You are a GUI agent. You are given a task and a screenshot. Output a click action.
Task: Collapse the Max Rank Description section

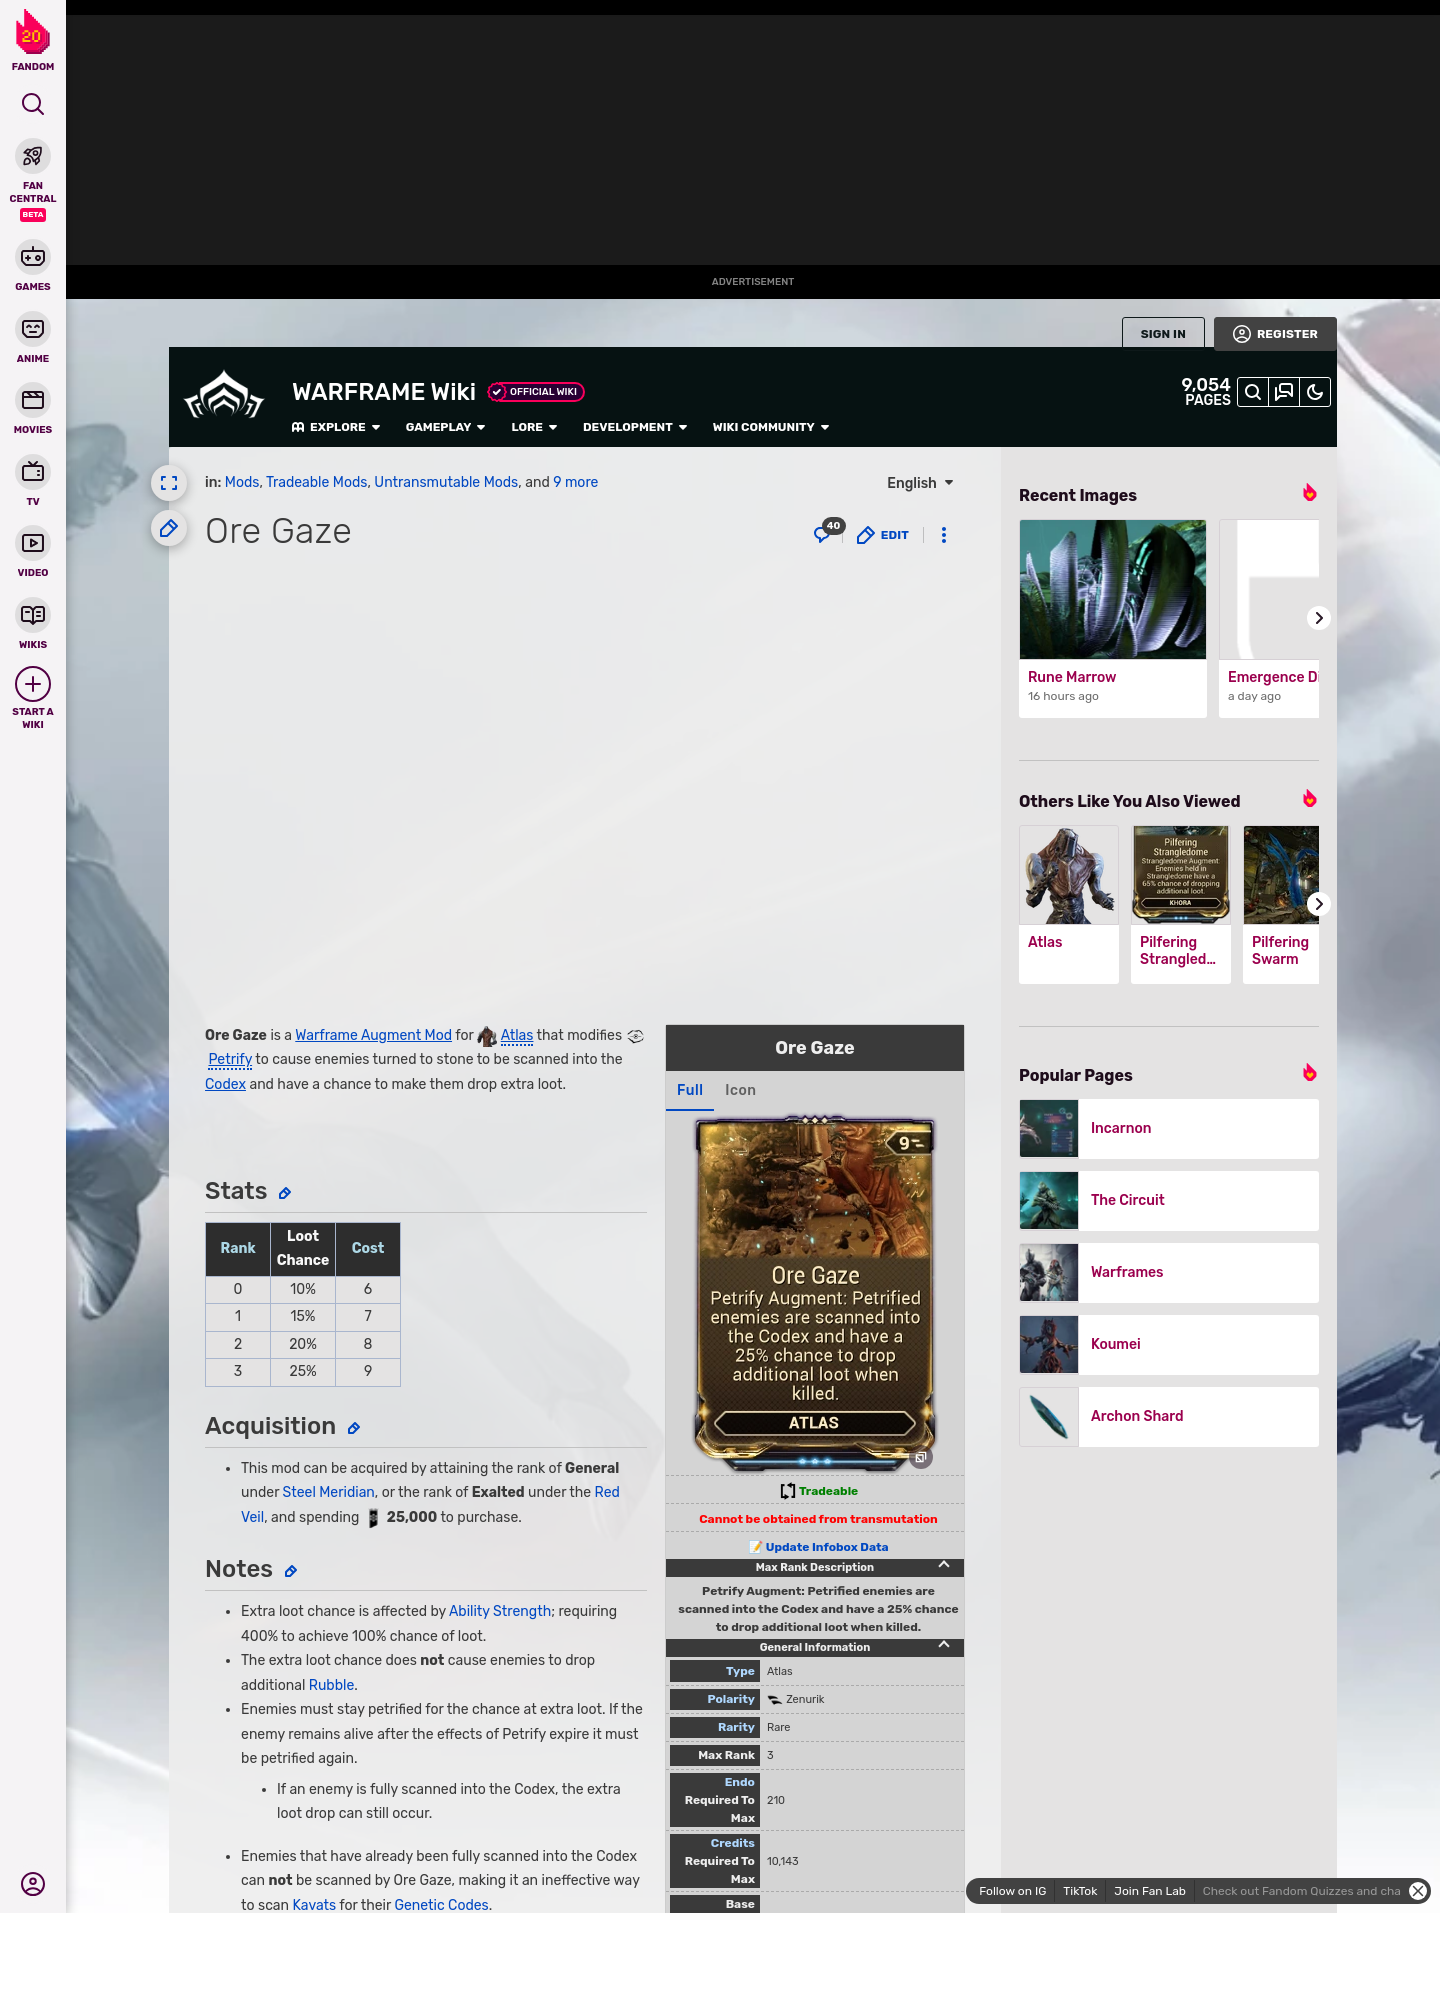tap(815, 1567)
